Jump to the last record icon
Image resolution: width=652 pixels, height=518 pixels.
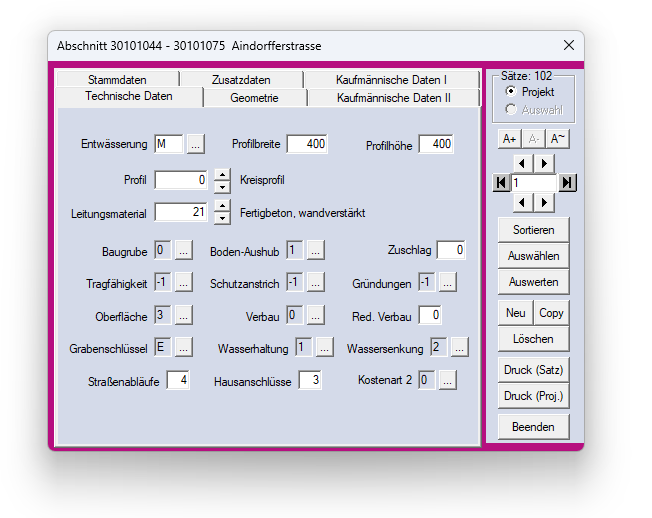pyautogui.click(x=567, y=182)
